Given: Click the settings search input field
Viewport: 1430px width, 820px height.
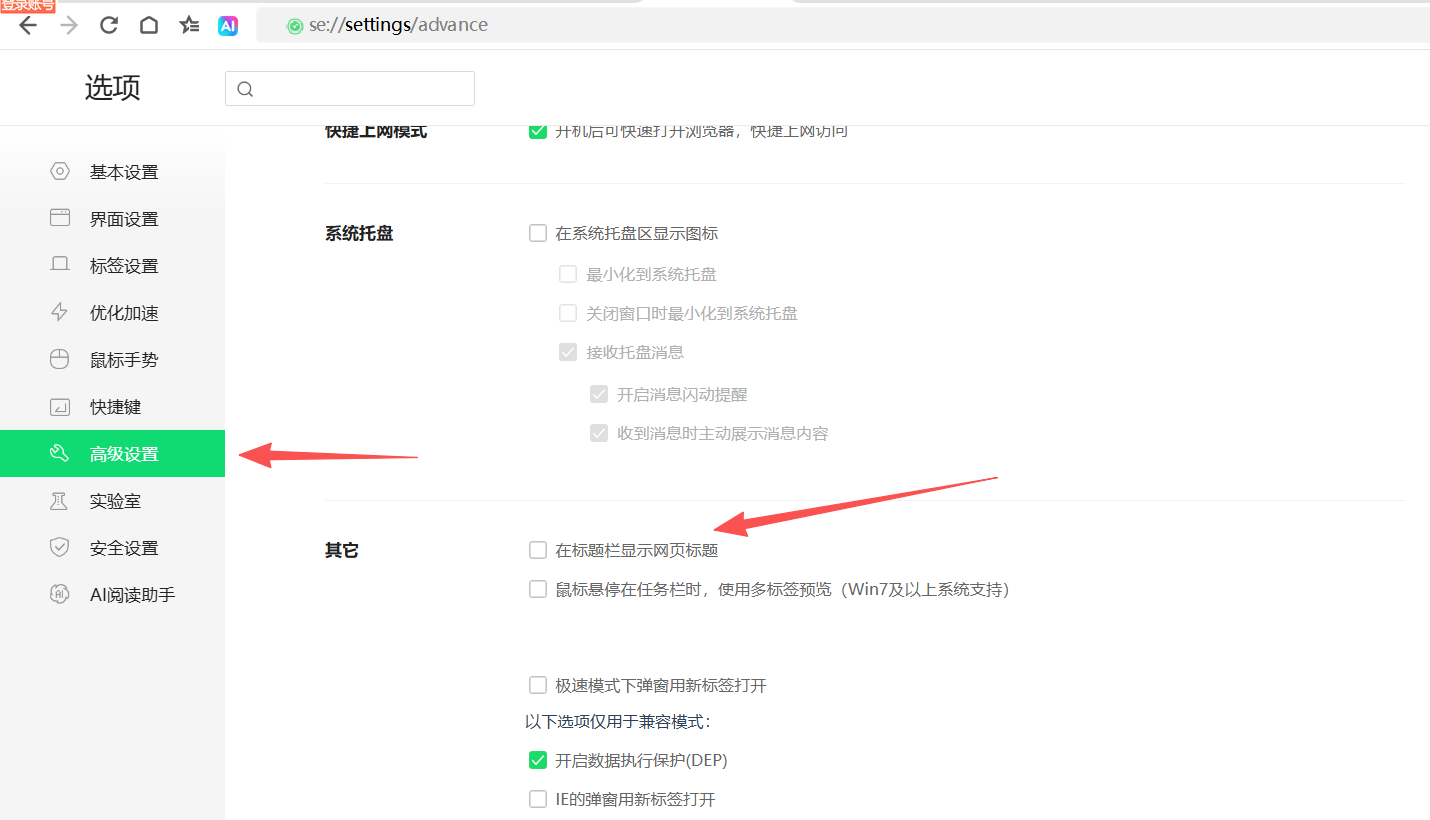Looking at the screenshot, I should pyautogui.click(x=360, y=89).
